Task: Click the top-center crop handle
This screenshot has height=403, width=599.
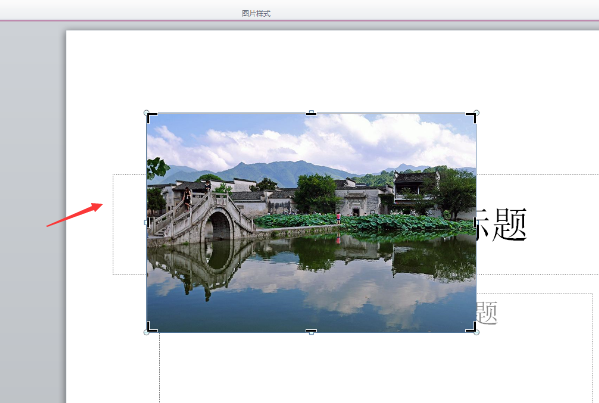Action: [x=311, y=113]
